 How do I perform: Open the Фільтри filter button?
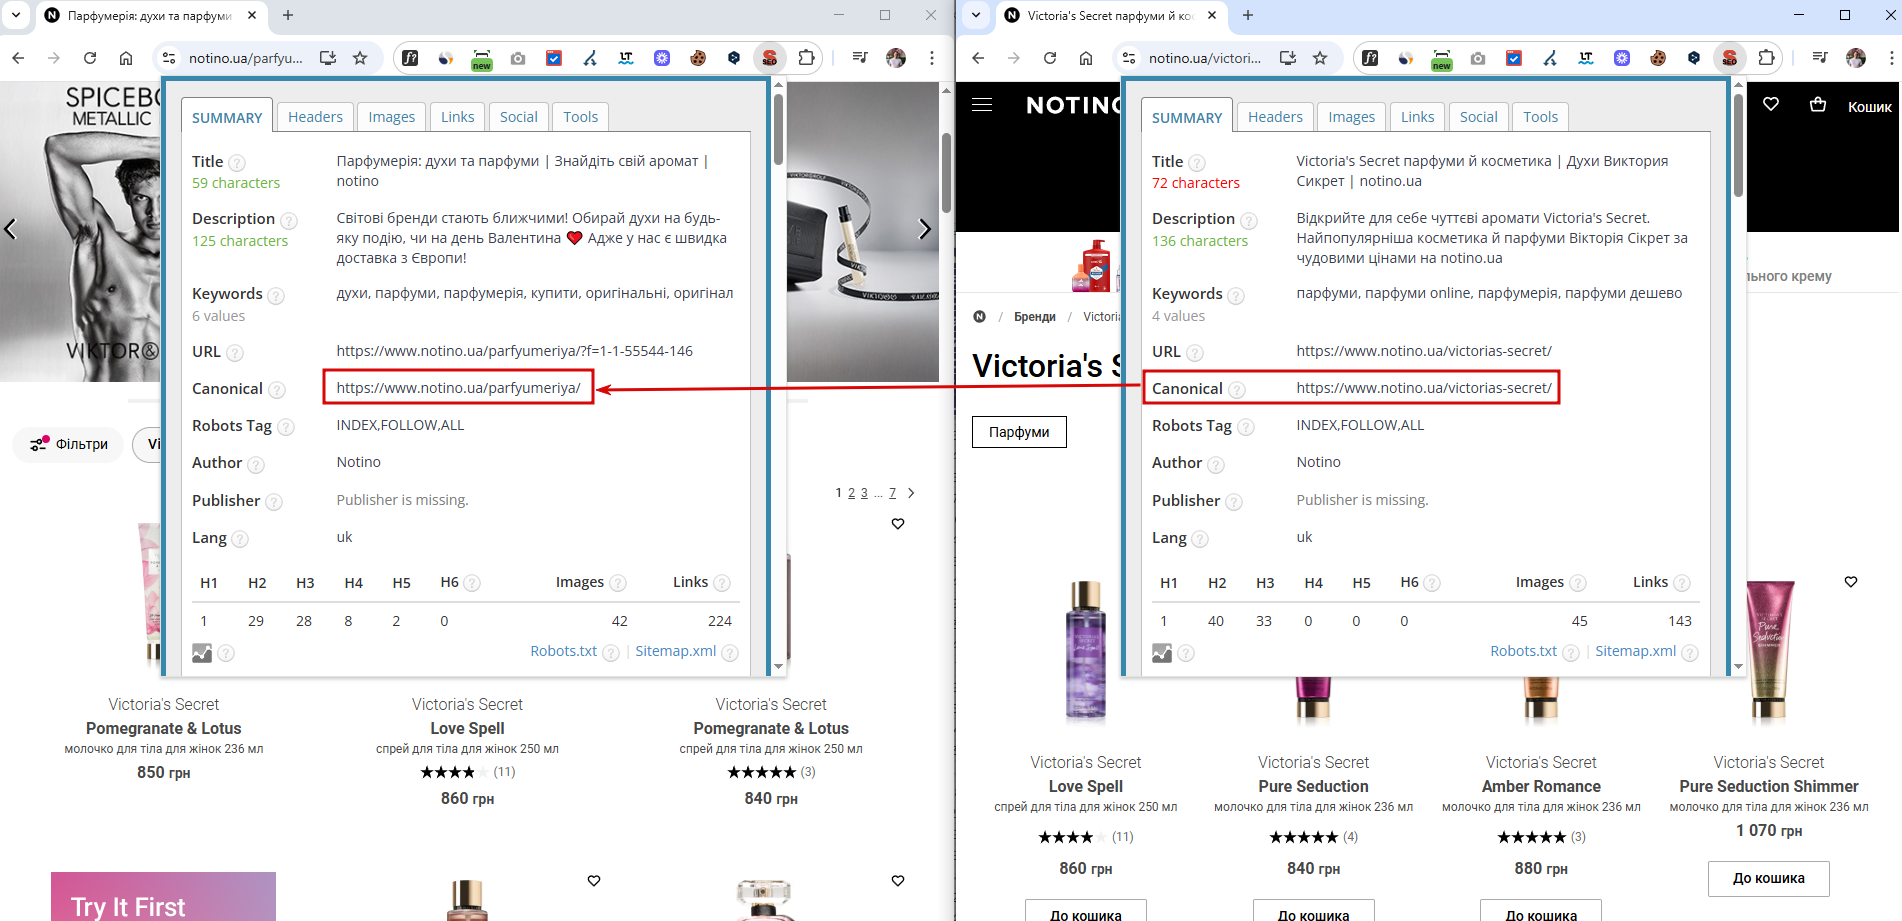(x=68, y=444)
